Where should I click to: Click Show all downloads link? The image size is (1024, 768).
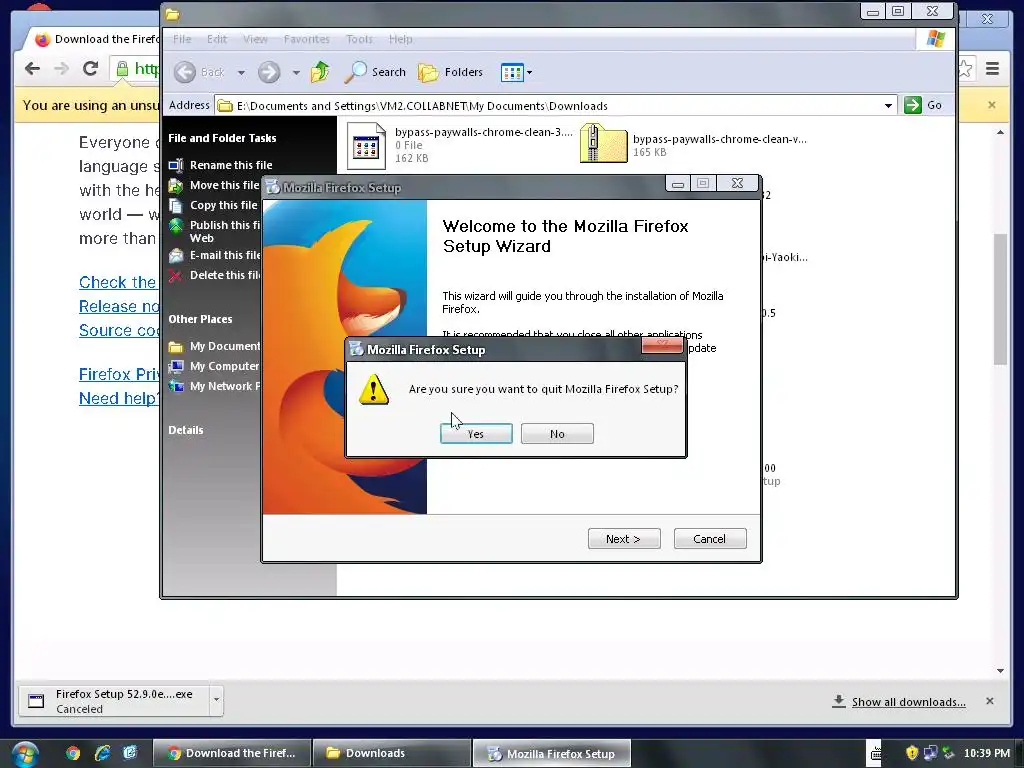[x=908, y=702]
